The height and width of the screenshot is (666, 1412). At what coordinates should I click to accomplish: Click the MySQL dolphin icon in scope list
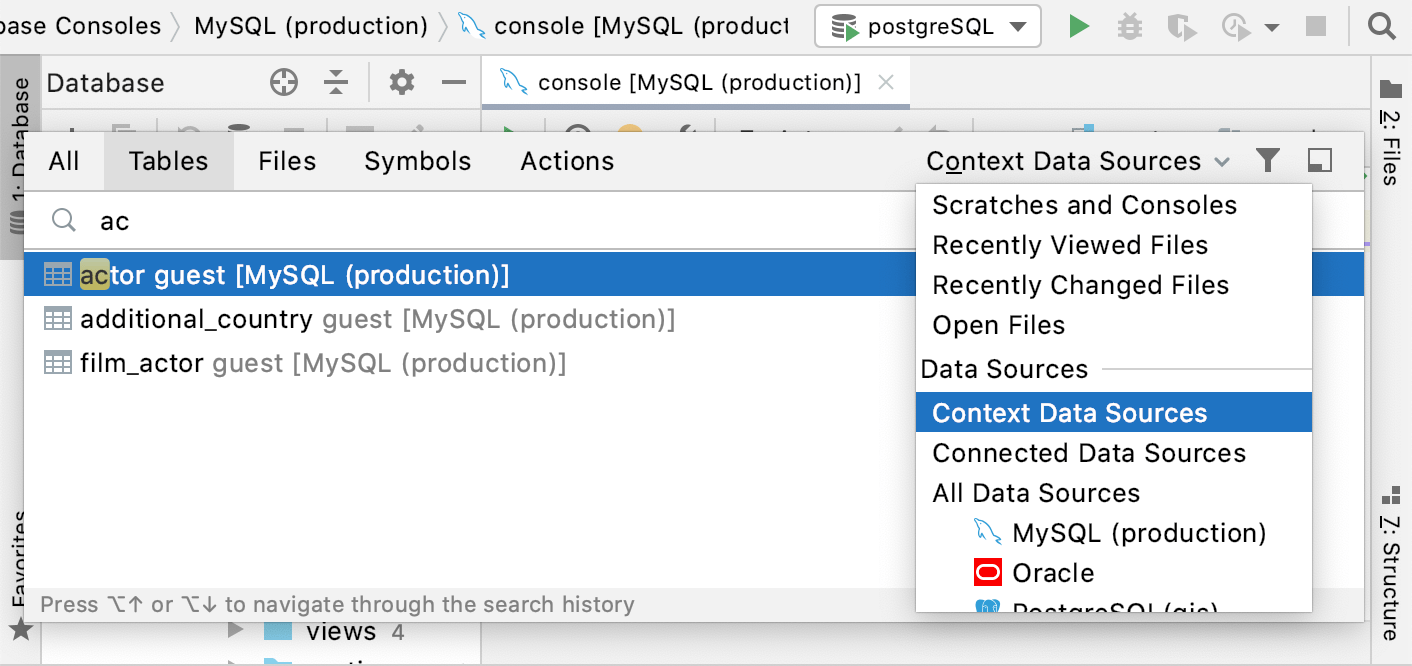click(987, 532)
